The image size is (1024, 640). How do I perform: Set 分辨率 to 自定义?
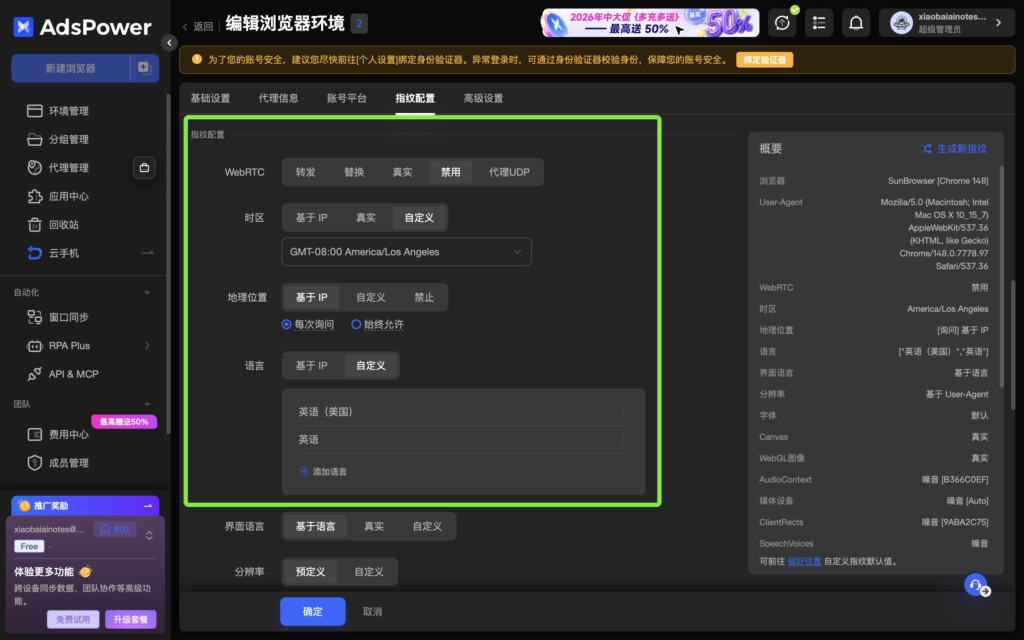369,572
